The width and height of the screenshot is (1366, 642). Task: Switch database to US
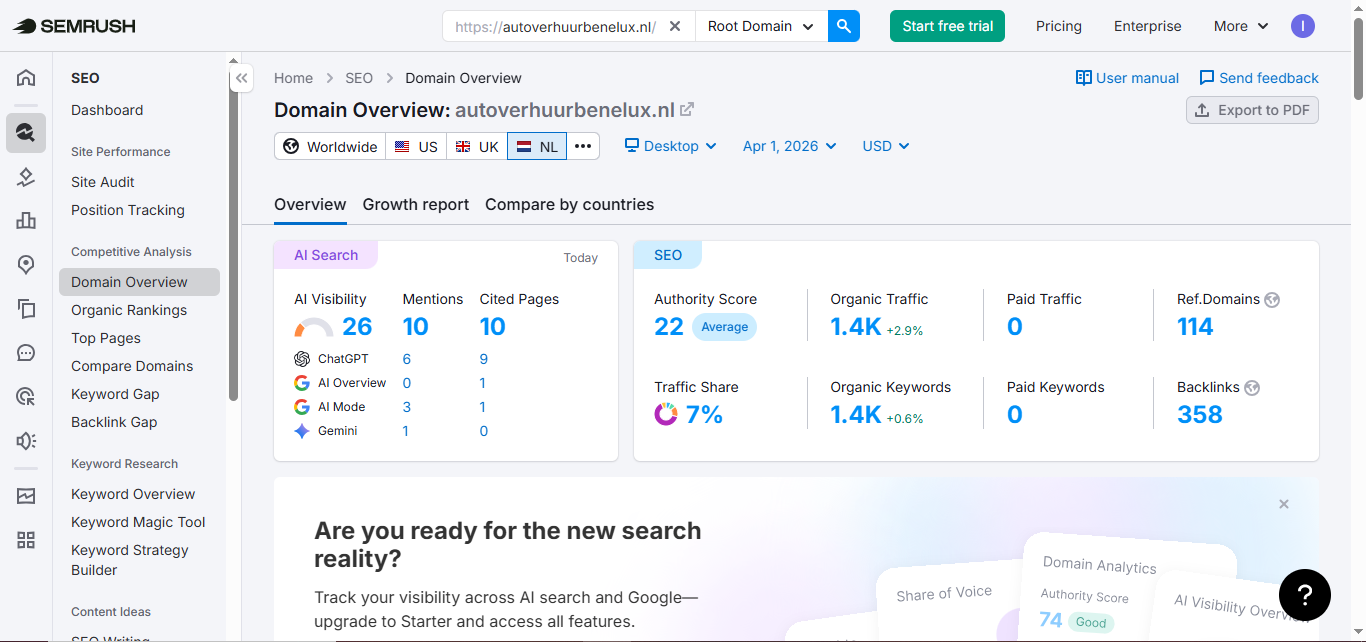[416, 146]
